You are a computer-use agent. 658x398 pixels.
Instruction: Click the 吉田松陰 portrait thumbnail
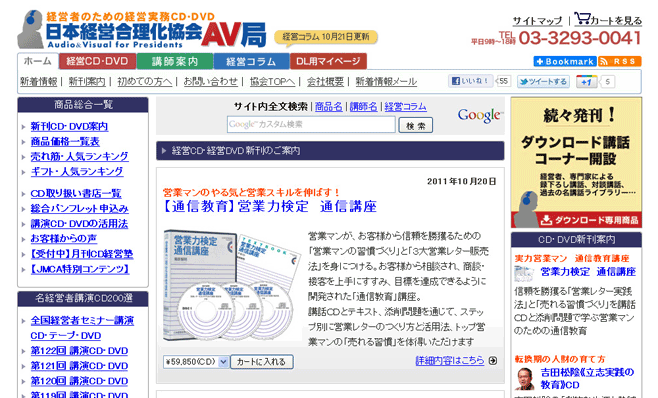click(x=525, y=379)
